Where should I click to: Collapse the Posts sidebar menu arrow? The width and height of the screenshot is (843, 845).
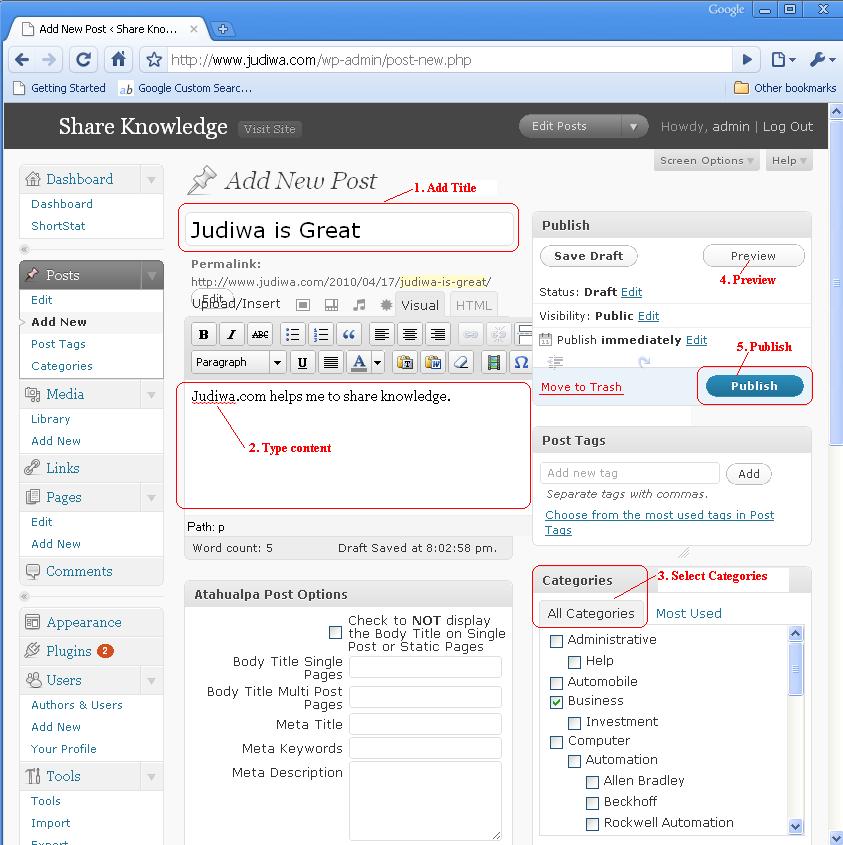click(x=151, y=275)
